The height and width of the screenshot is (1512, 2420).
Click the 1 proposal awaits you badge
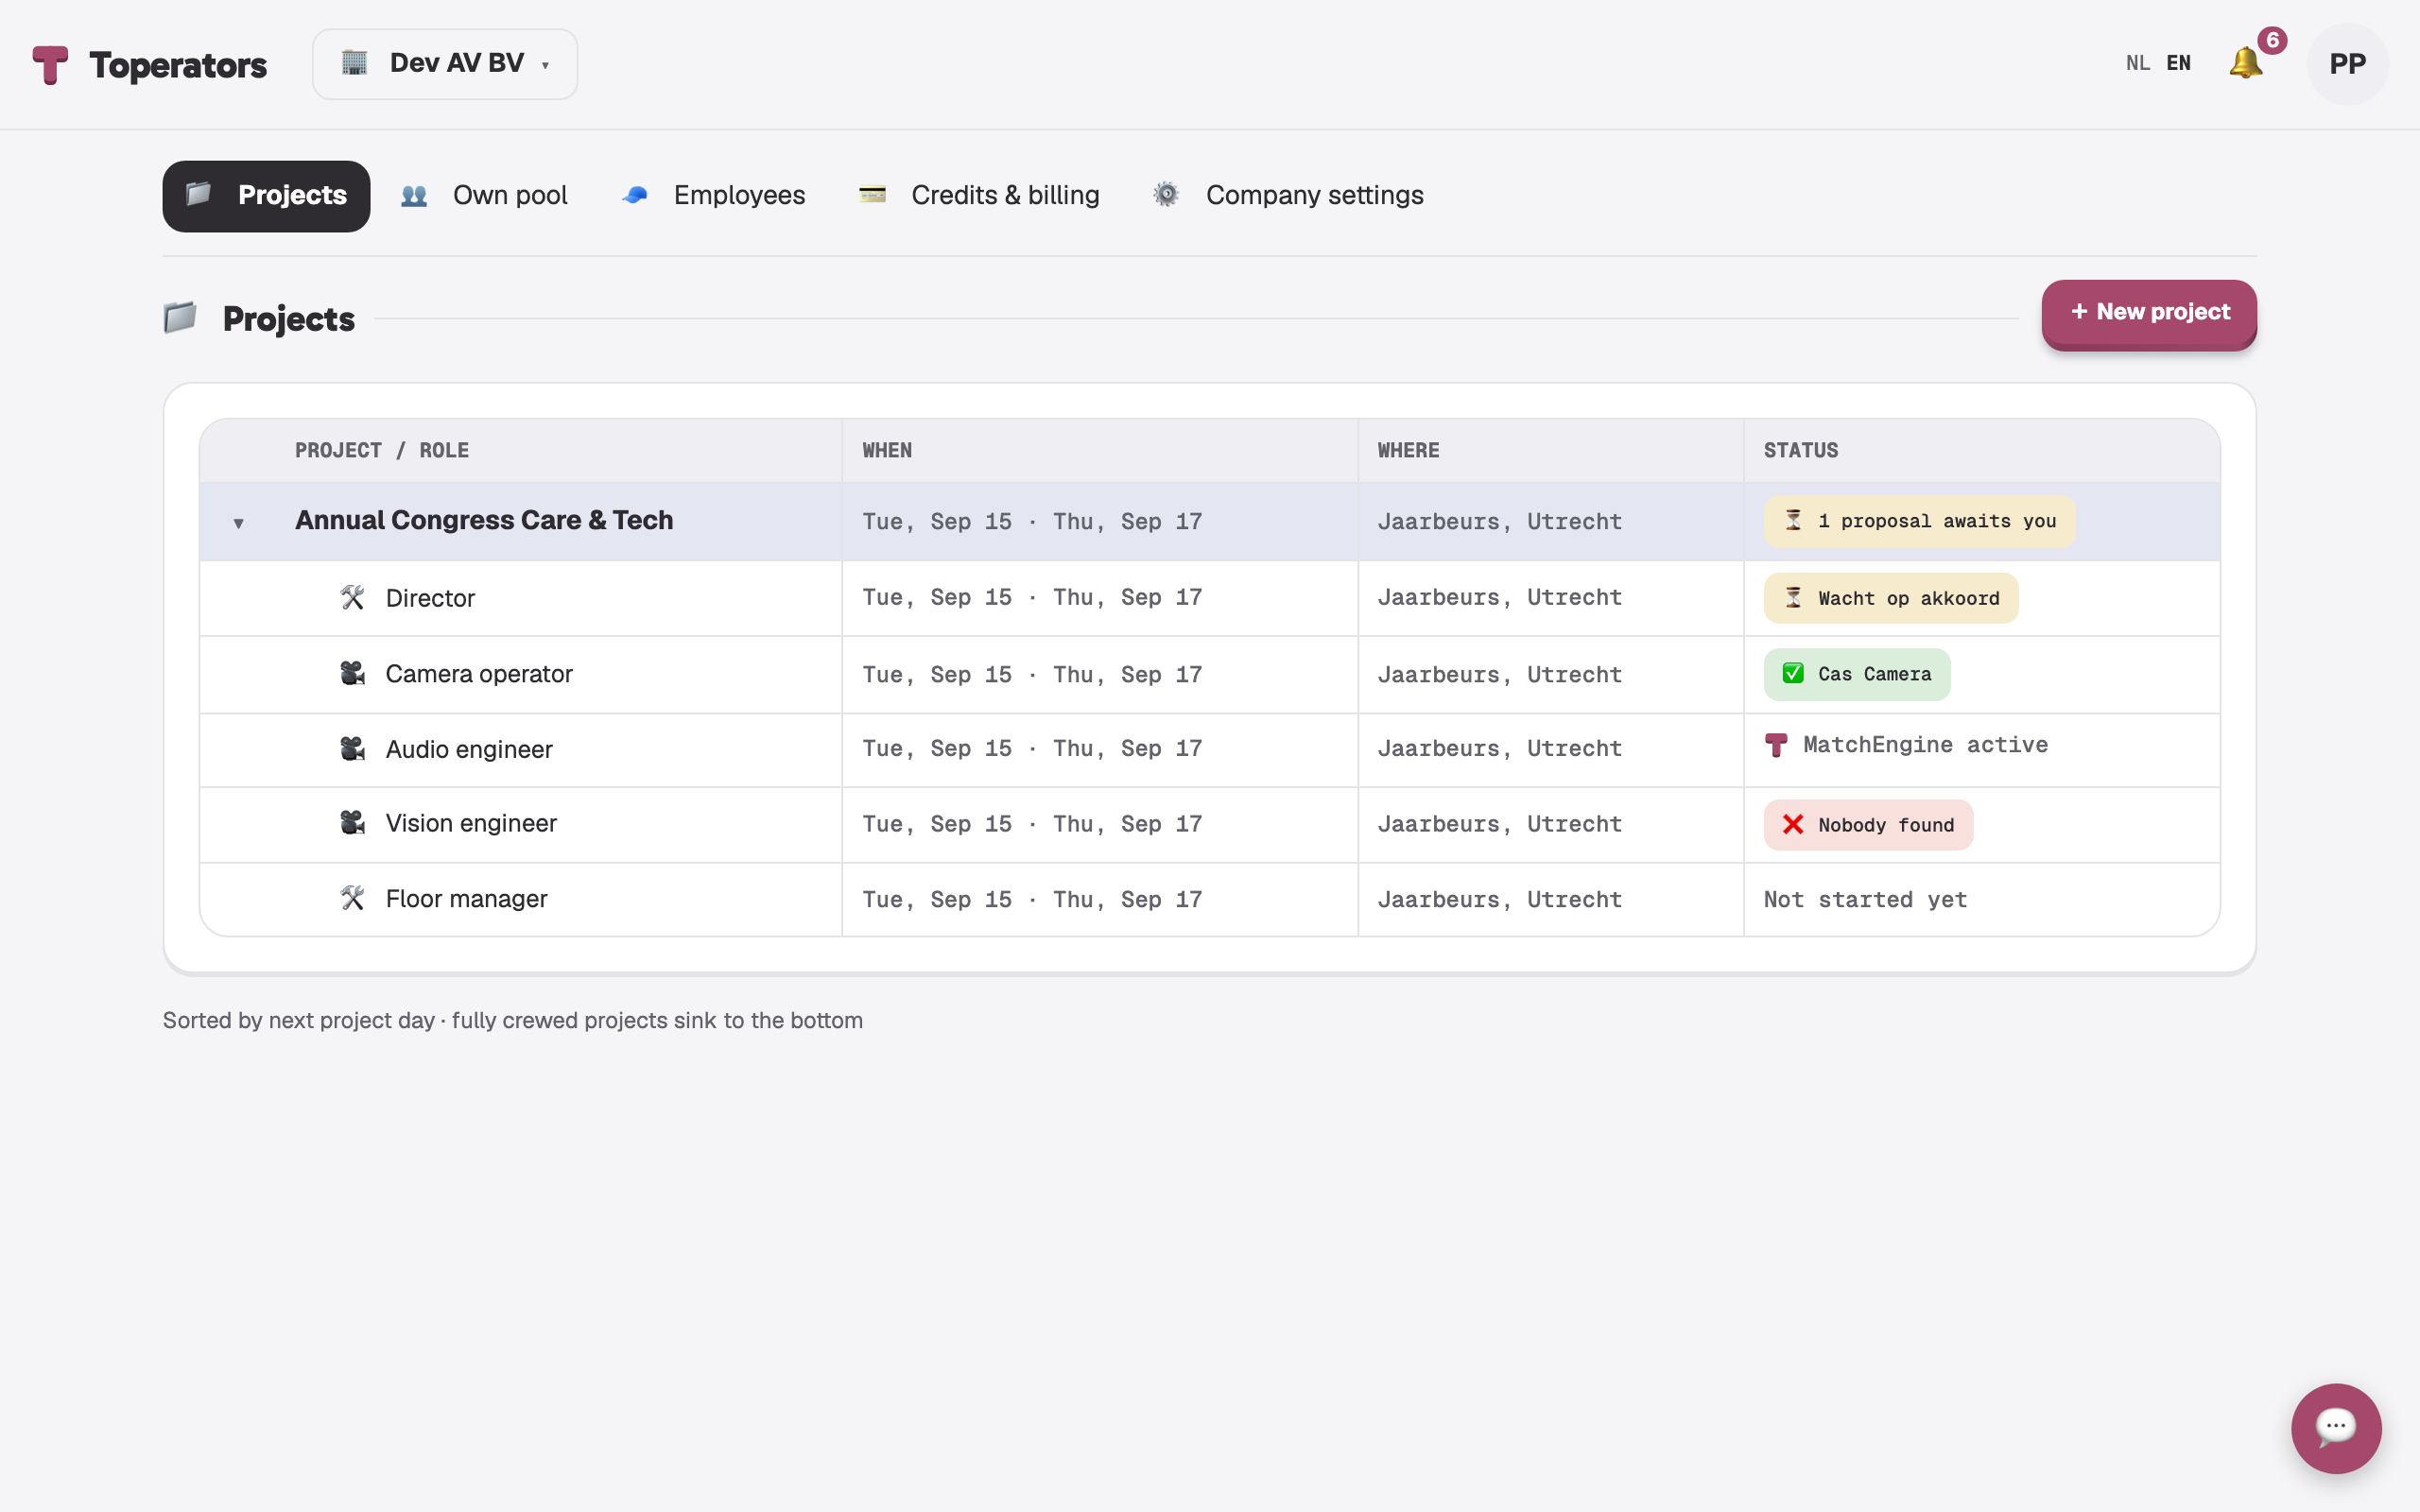1919,521
